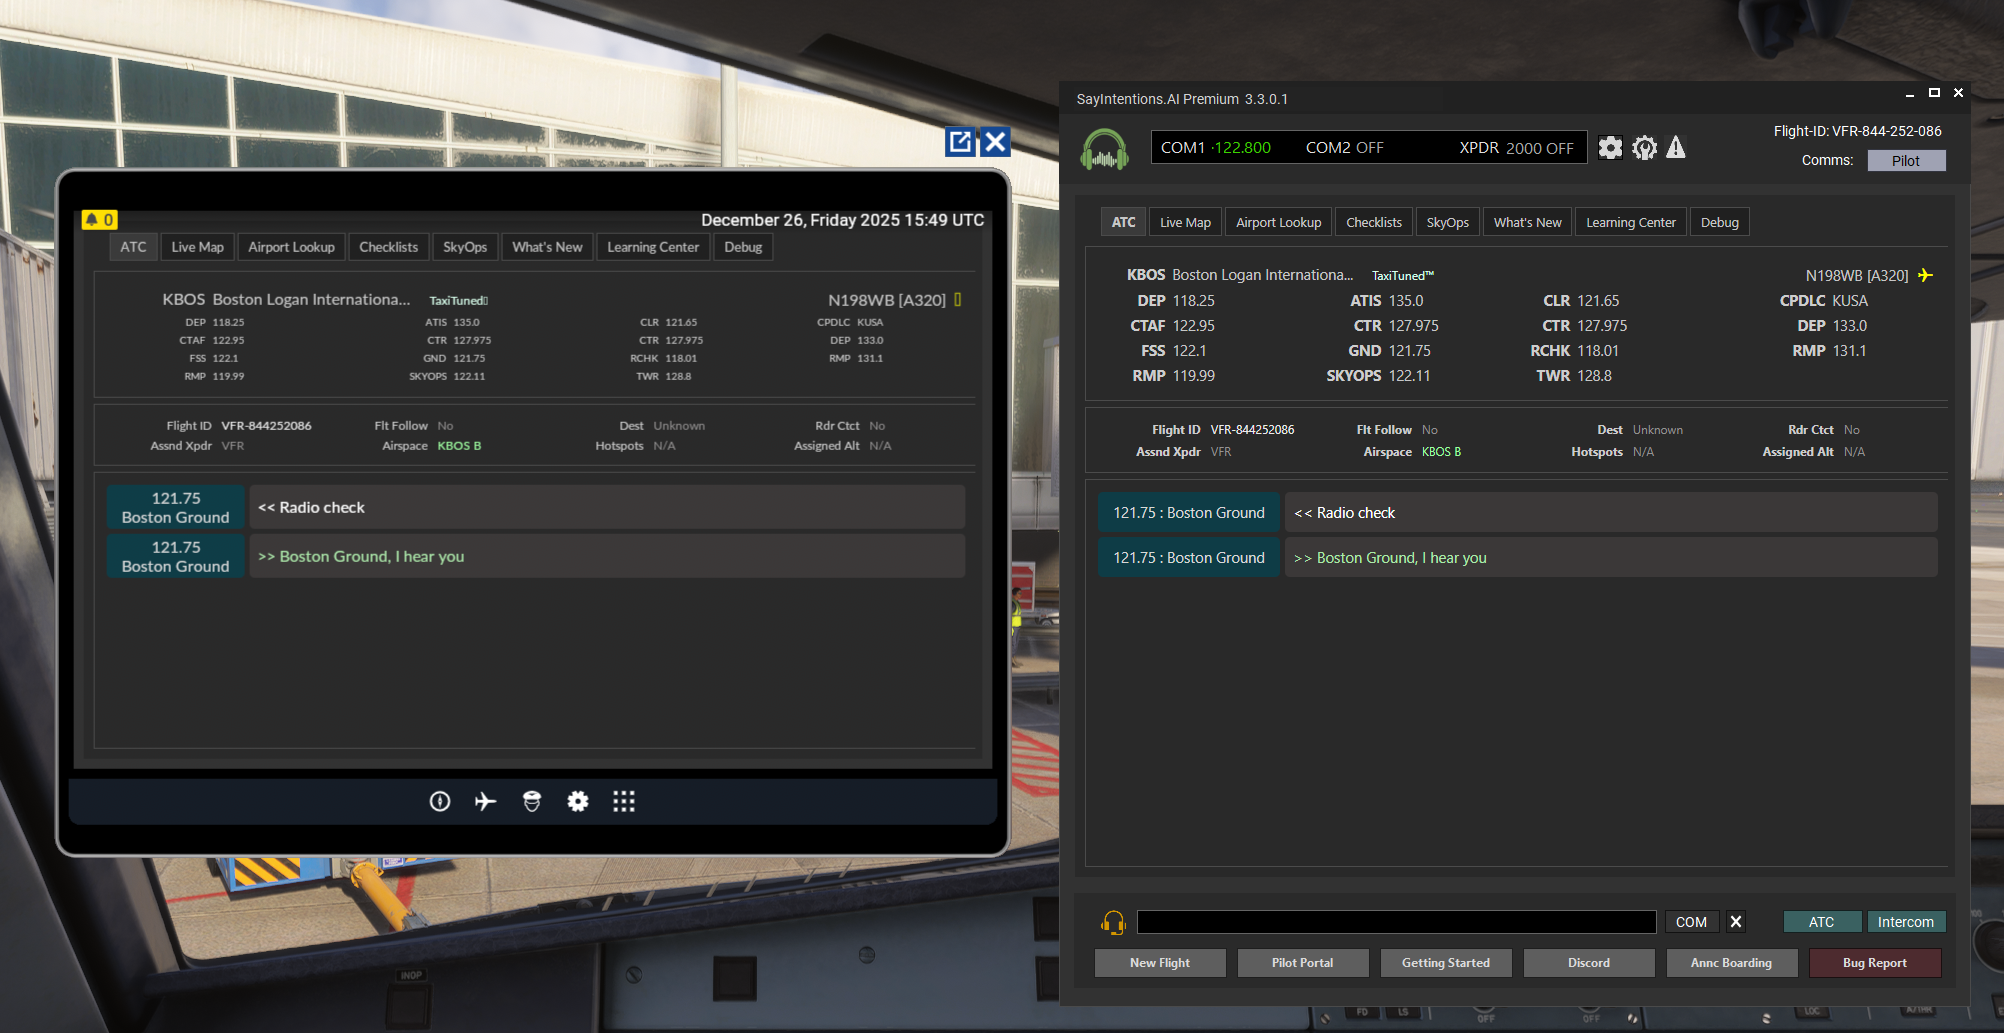Click COM2 OFF display
The height and width of the screenshot is (1033, 2004).
click(x=1345, y=148)
